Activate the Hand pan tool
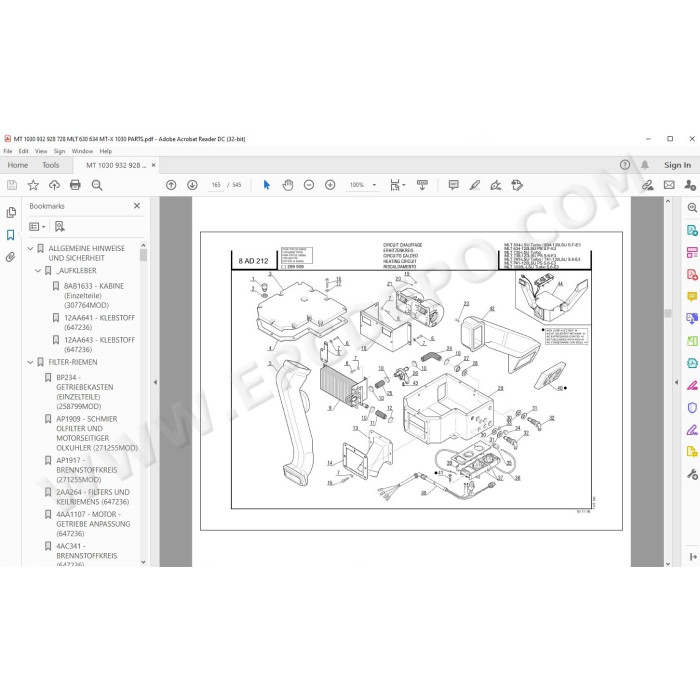The width and height of the screenshot is (700, 700). (288, 185)
